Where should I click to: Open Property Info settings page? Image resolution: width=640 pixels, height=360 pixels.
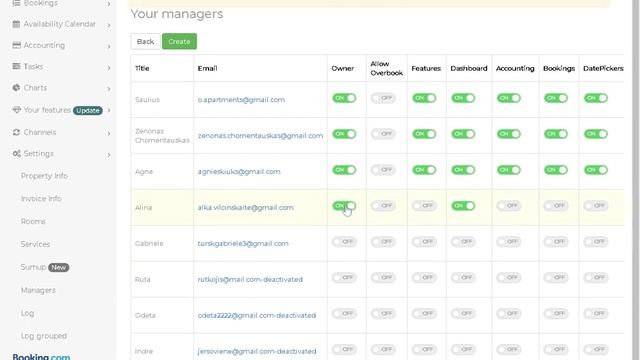44,176
